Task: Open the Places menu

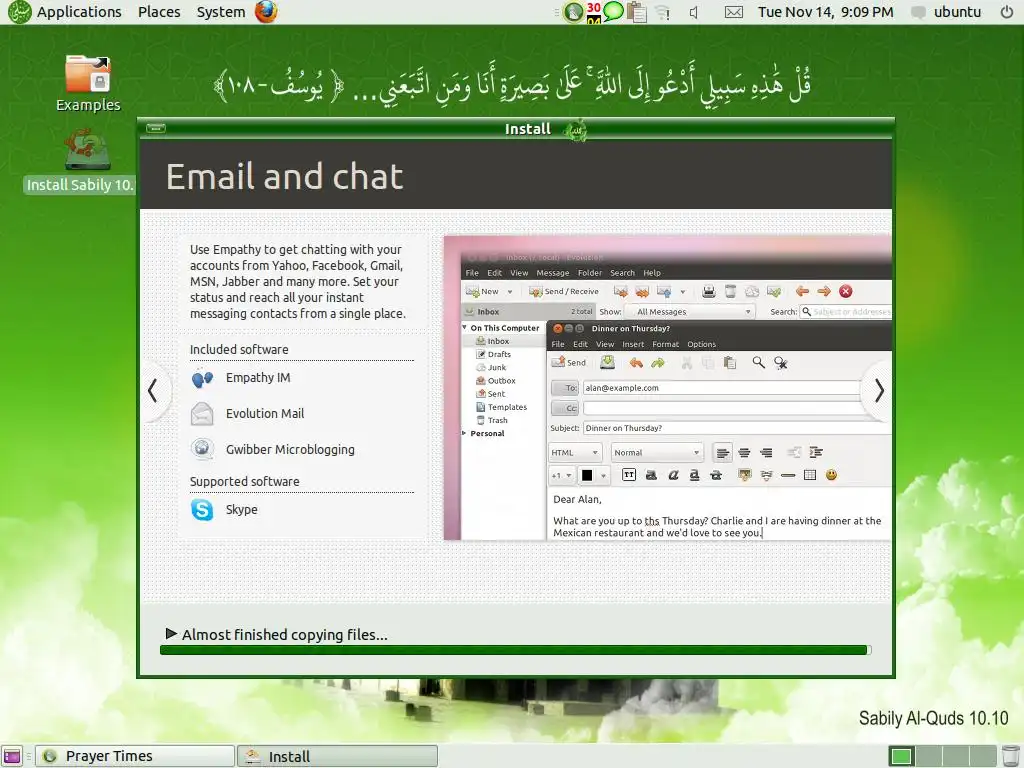Action: 159,12
